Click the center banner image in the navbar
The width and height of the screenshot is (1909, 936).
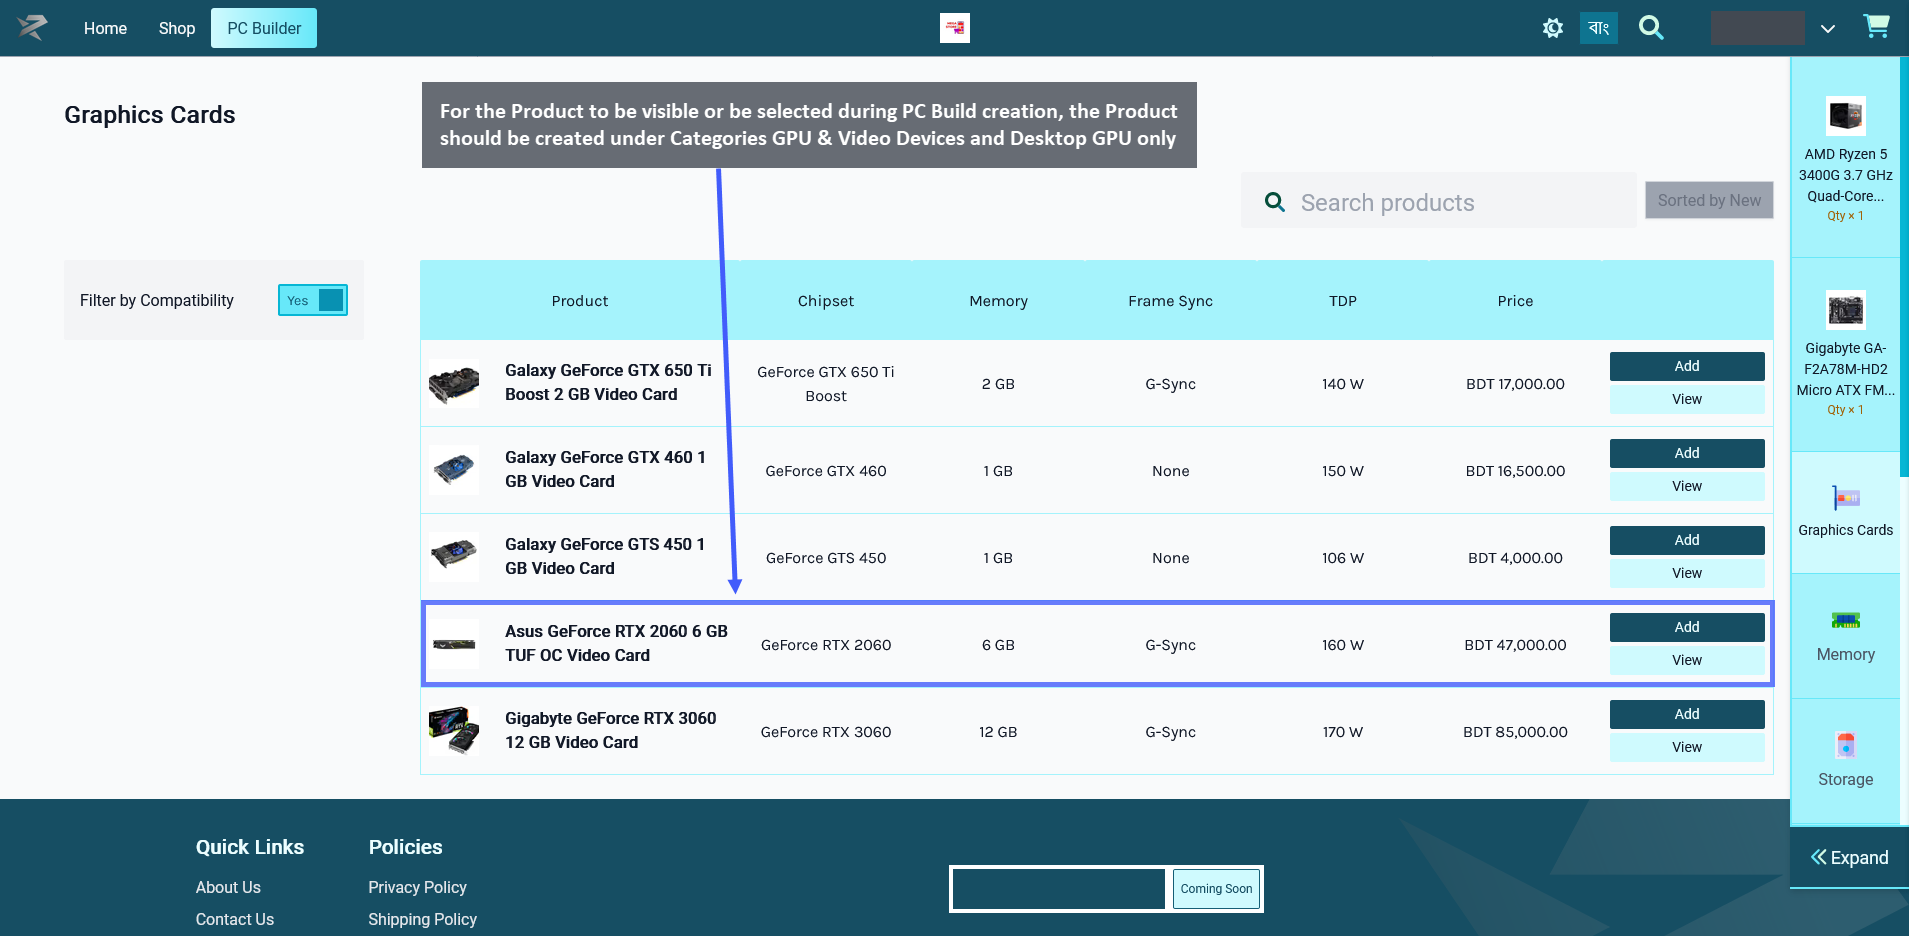point(955,28)
